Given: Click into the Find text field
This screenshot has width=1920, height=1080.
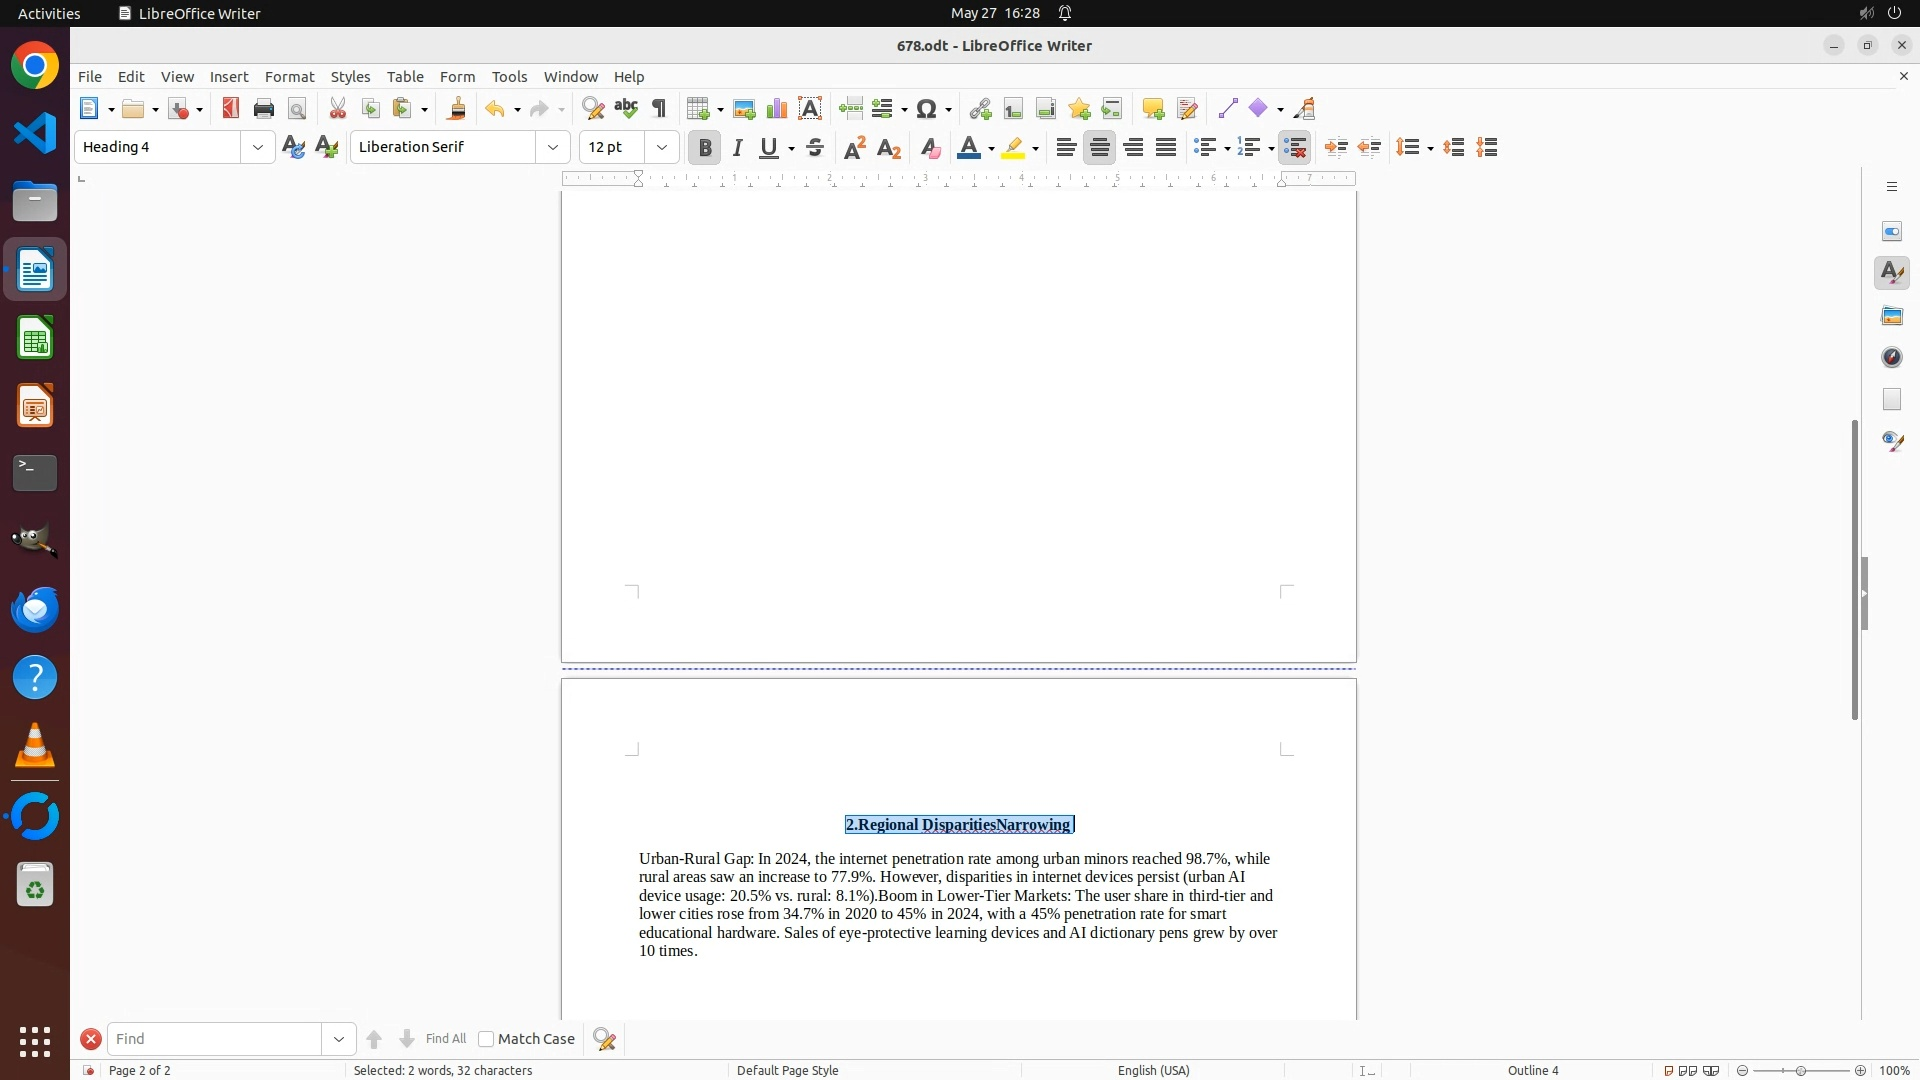Looking at the screenshot, I should pyautogui.click(x=215, y=1039).
